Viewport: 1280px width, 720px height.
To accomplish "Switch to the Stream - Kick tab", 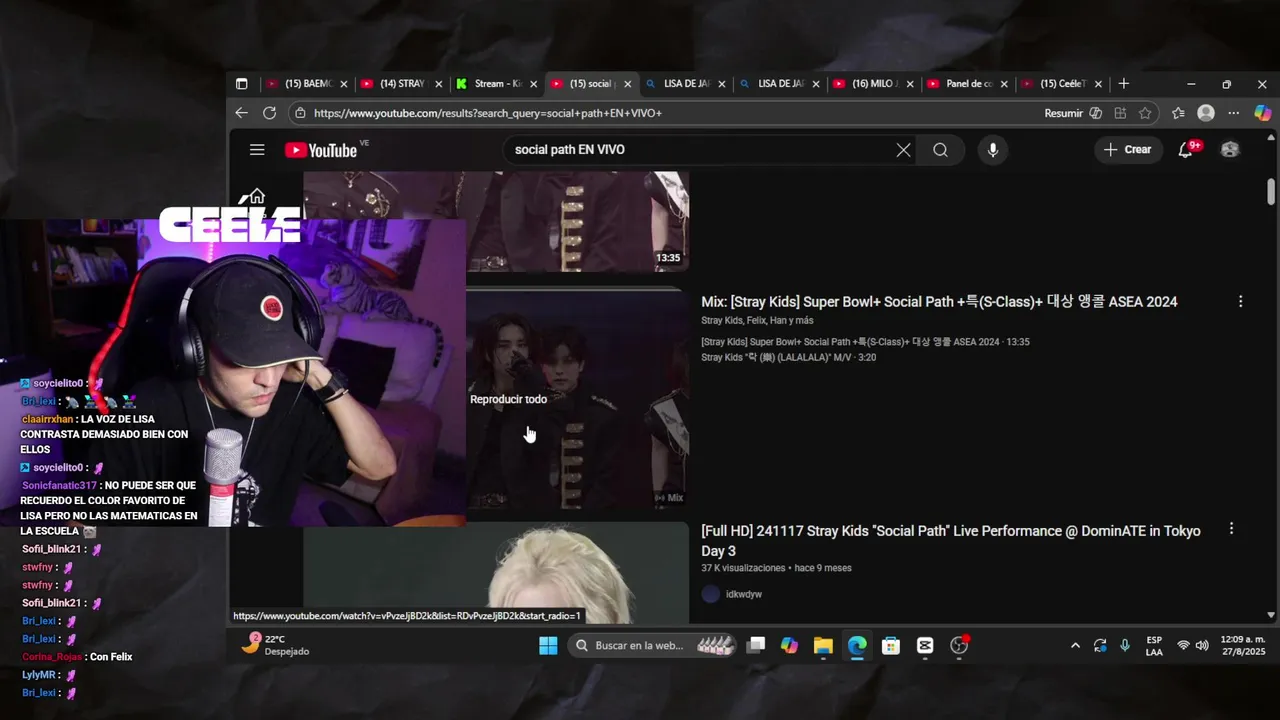I will click(x=496, y=84).
